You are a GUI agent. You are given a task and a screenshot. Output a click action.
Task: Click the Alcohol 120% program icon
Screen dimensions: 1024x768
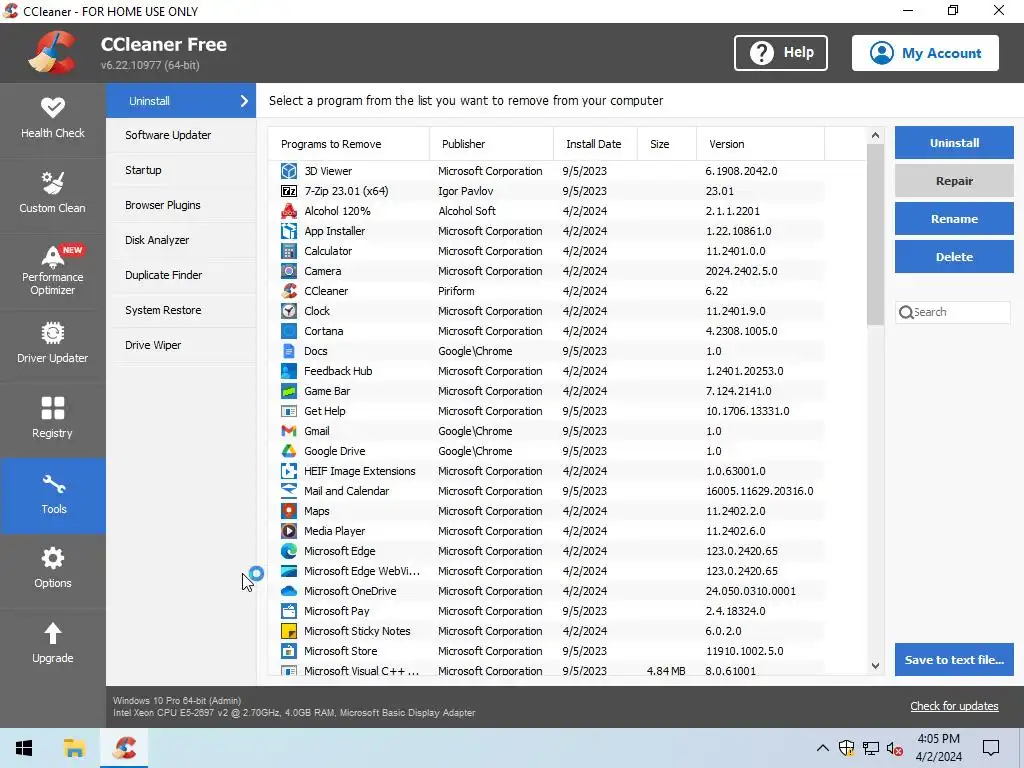pyautogui.click(x=289, y=211)
